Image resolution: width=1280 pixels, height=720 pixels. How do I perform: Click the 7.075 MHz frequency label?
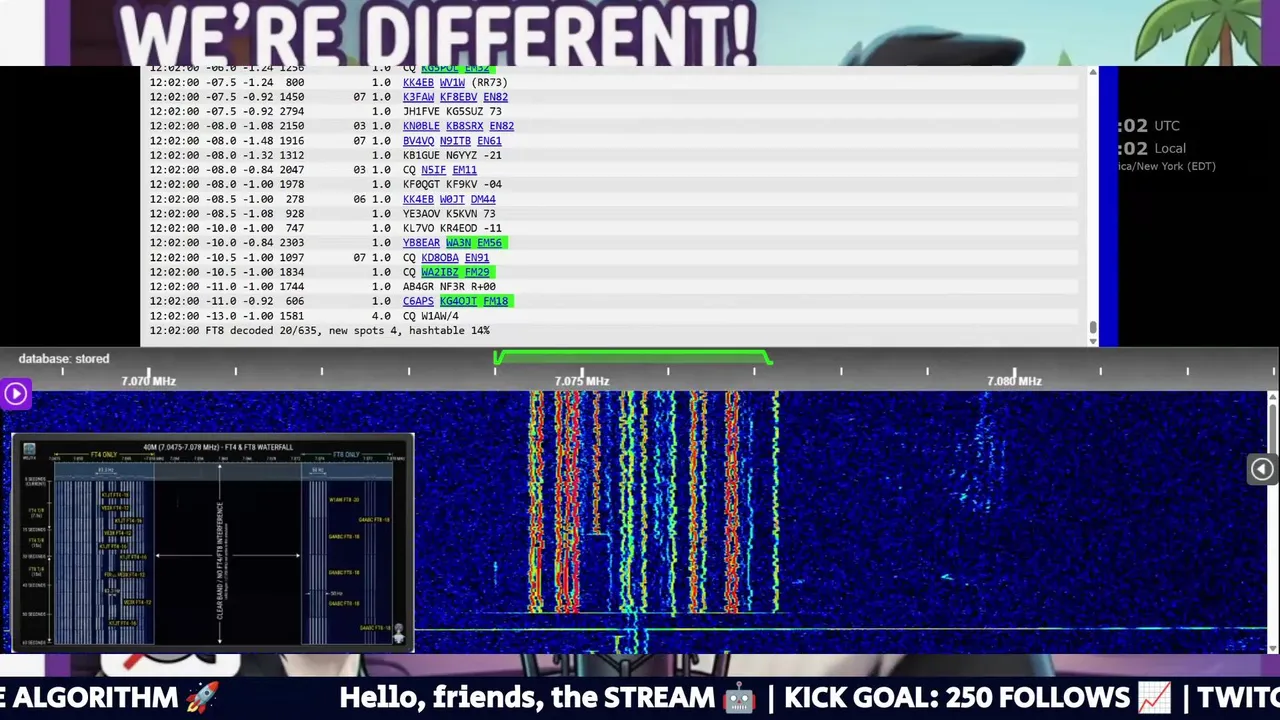click(x=582, y=381)
